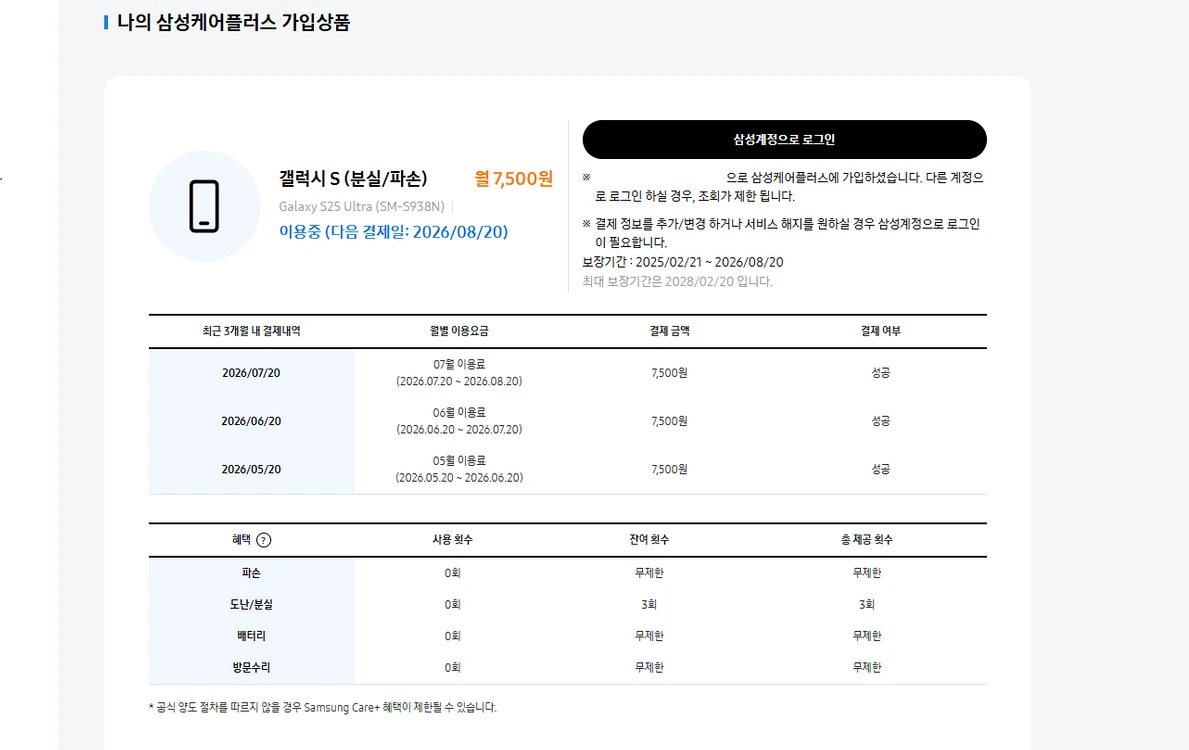The height and width of the screenshot is (750, 1189).
Task: Click the Galaxy S25 Ultra (SM-S938N) model text
Action: (362, 206)
